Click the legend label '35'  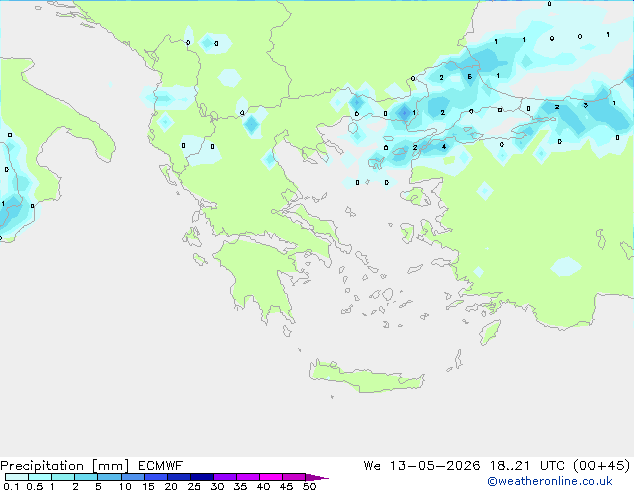tap(240, 486)
